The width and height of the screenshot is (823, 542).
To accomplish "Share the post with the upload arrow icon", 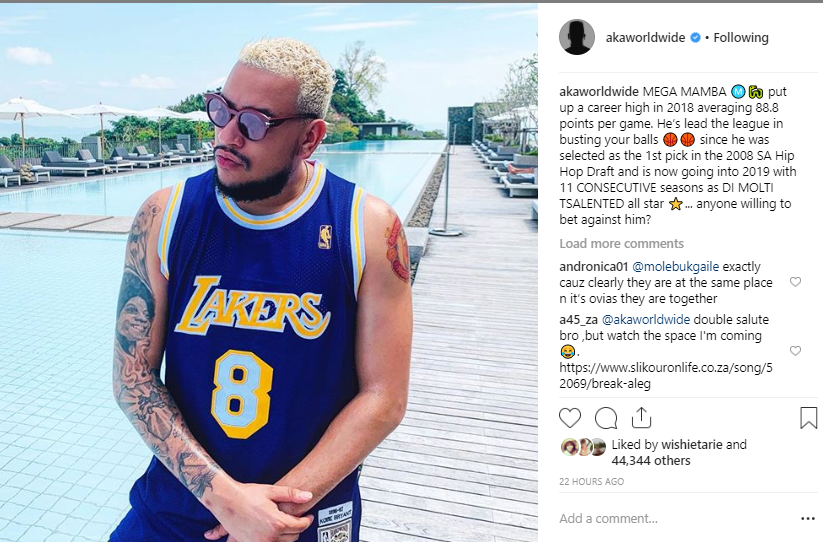I will click(x=641, y=418).
